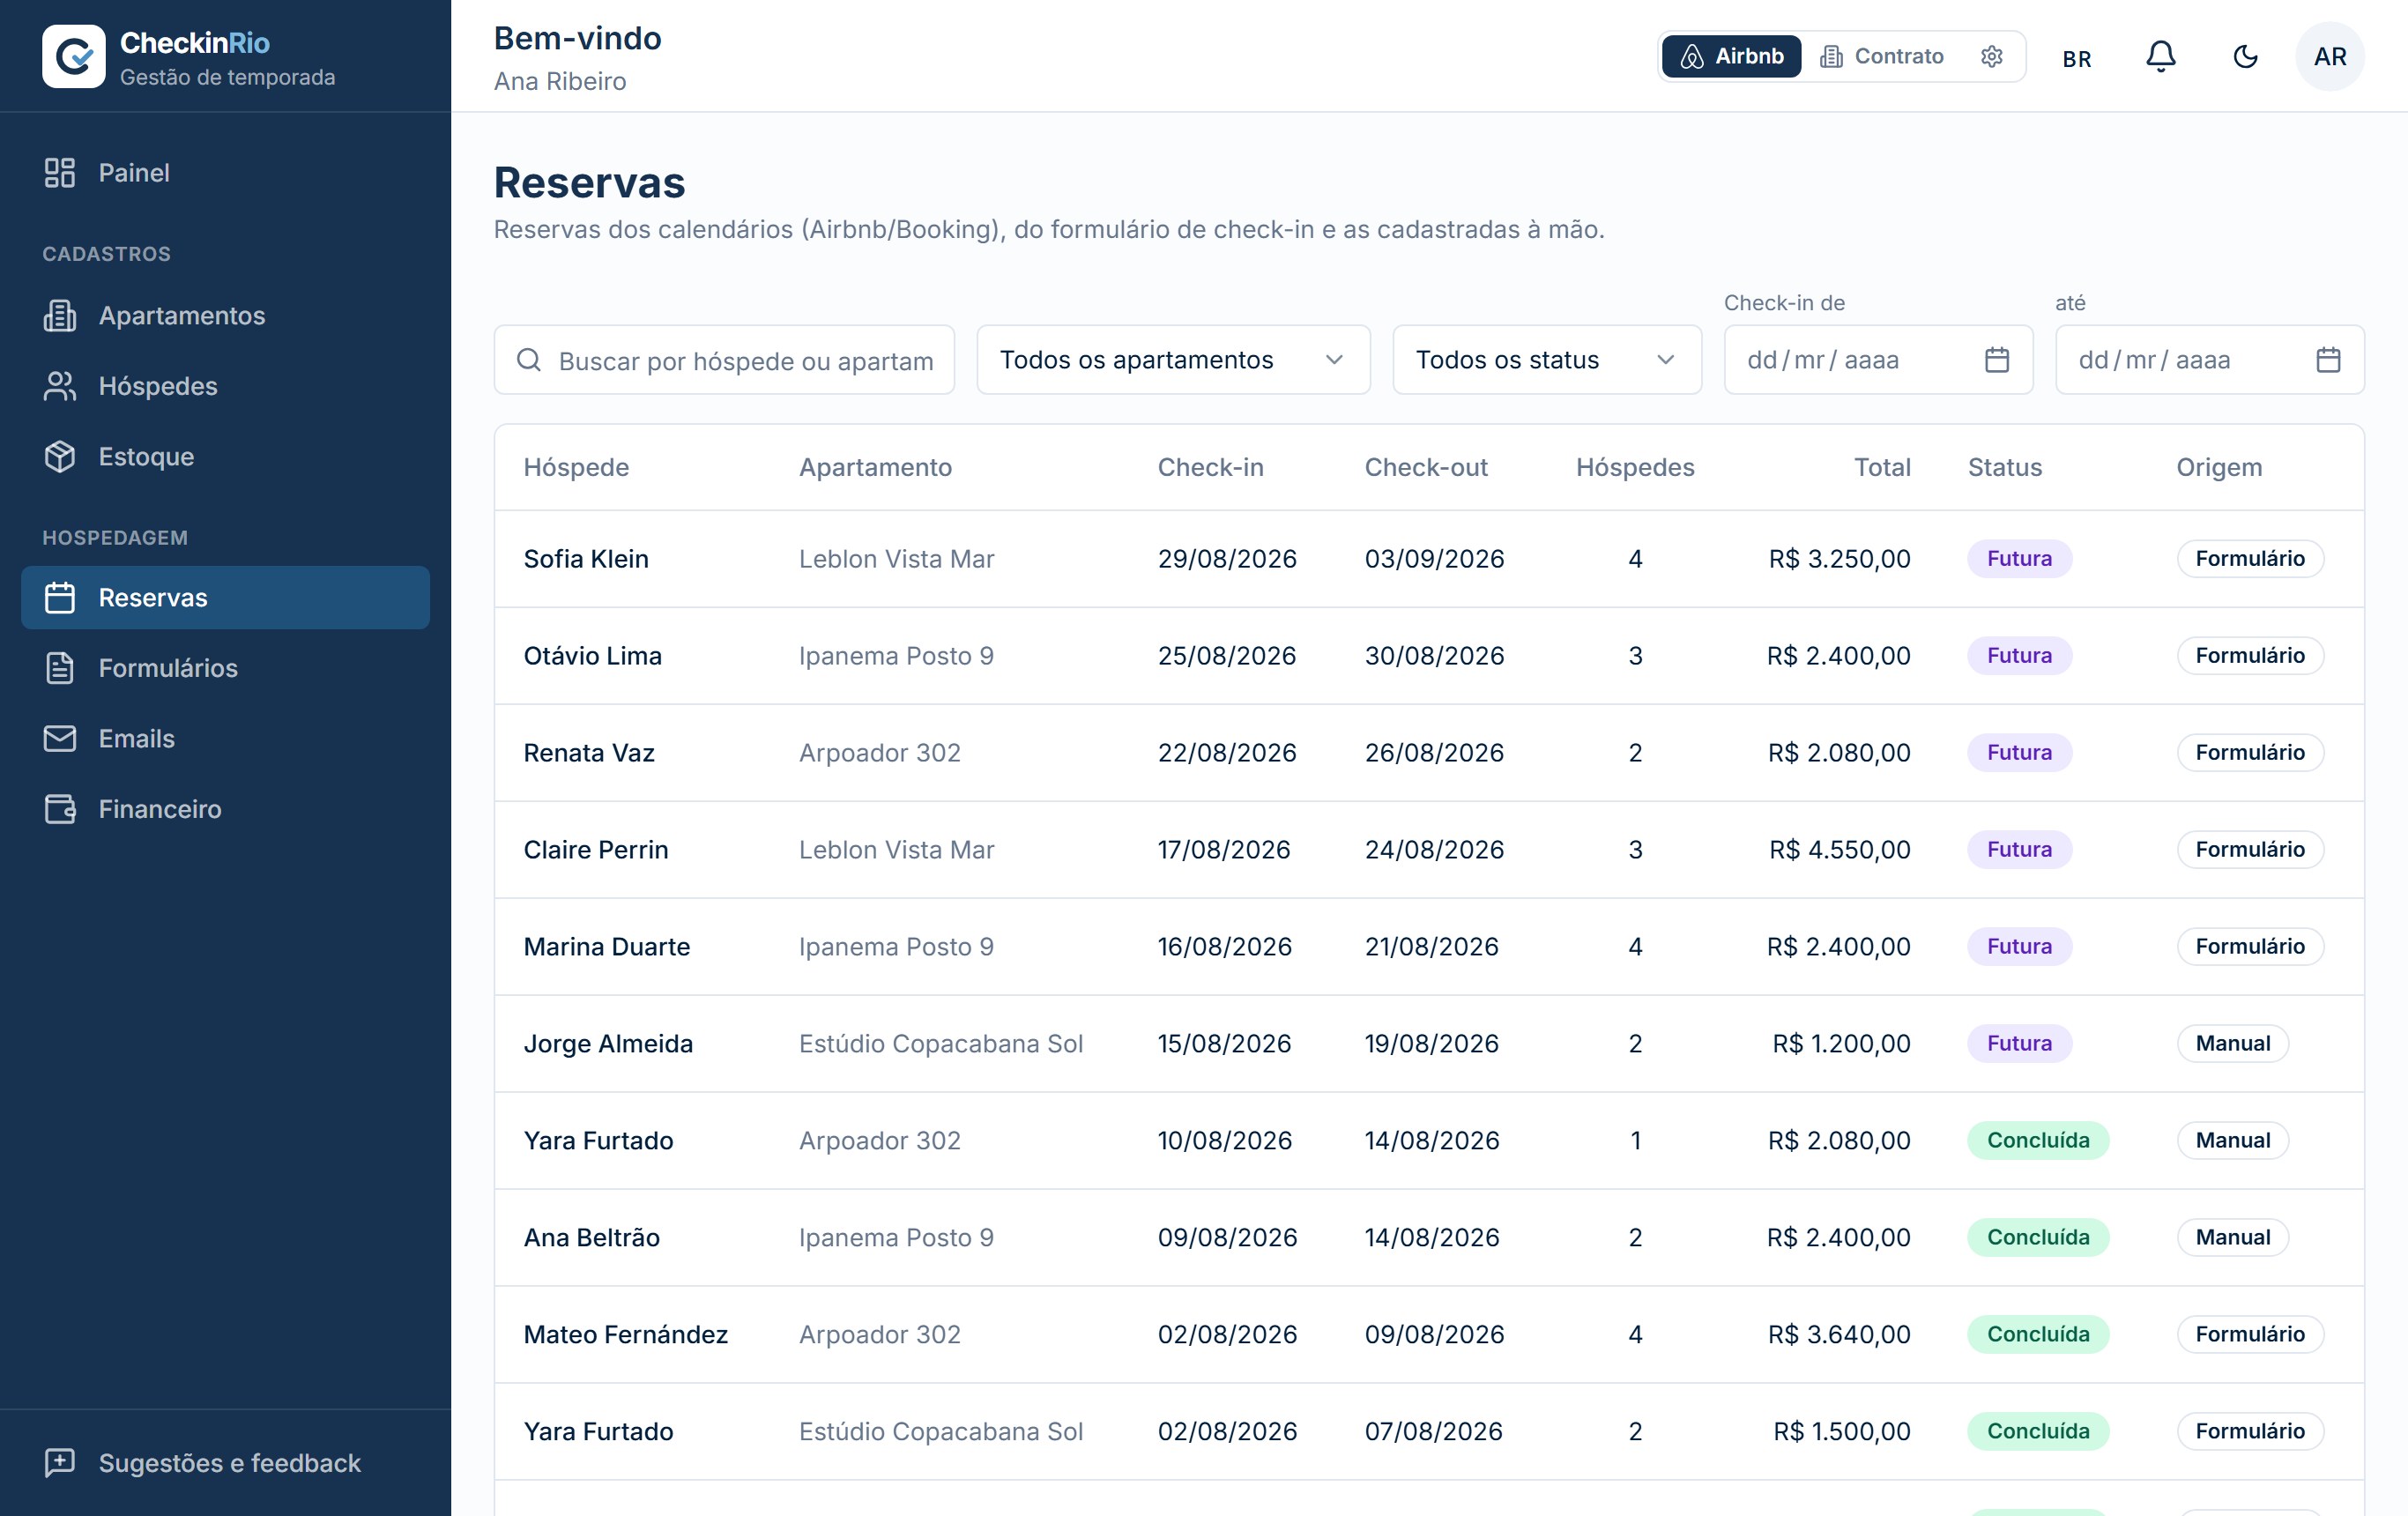Go to Emails section
Screen dimensions: 2408x1516
pos(225,739)
